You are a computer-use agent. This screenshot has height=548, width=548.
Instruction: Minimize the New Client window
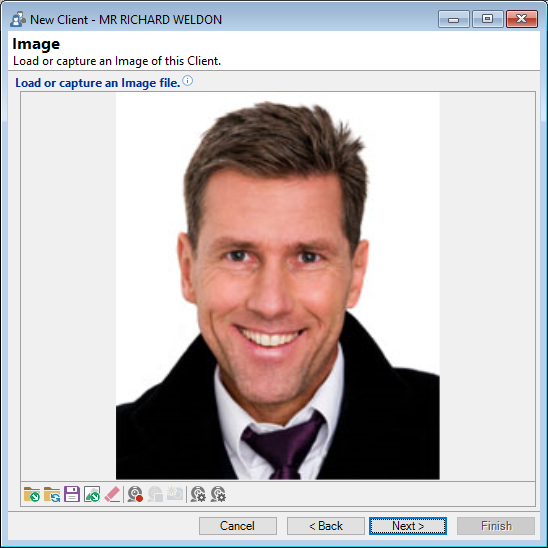(454, 19)
